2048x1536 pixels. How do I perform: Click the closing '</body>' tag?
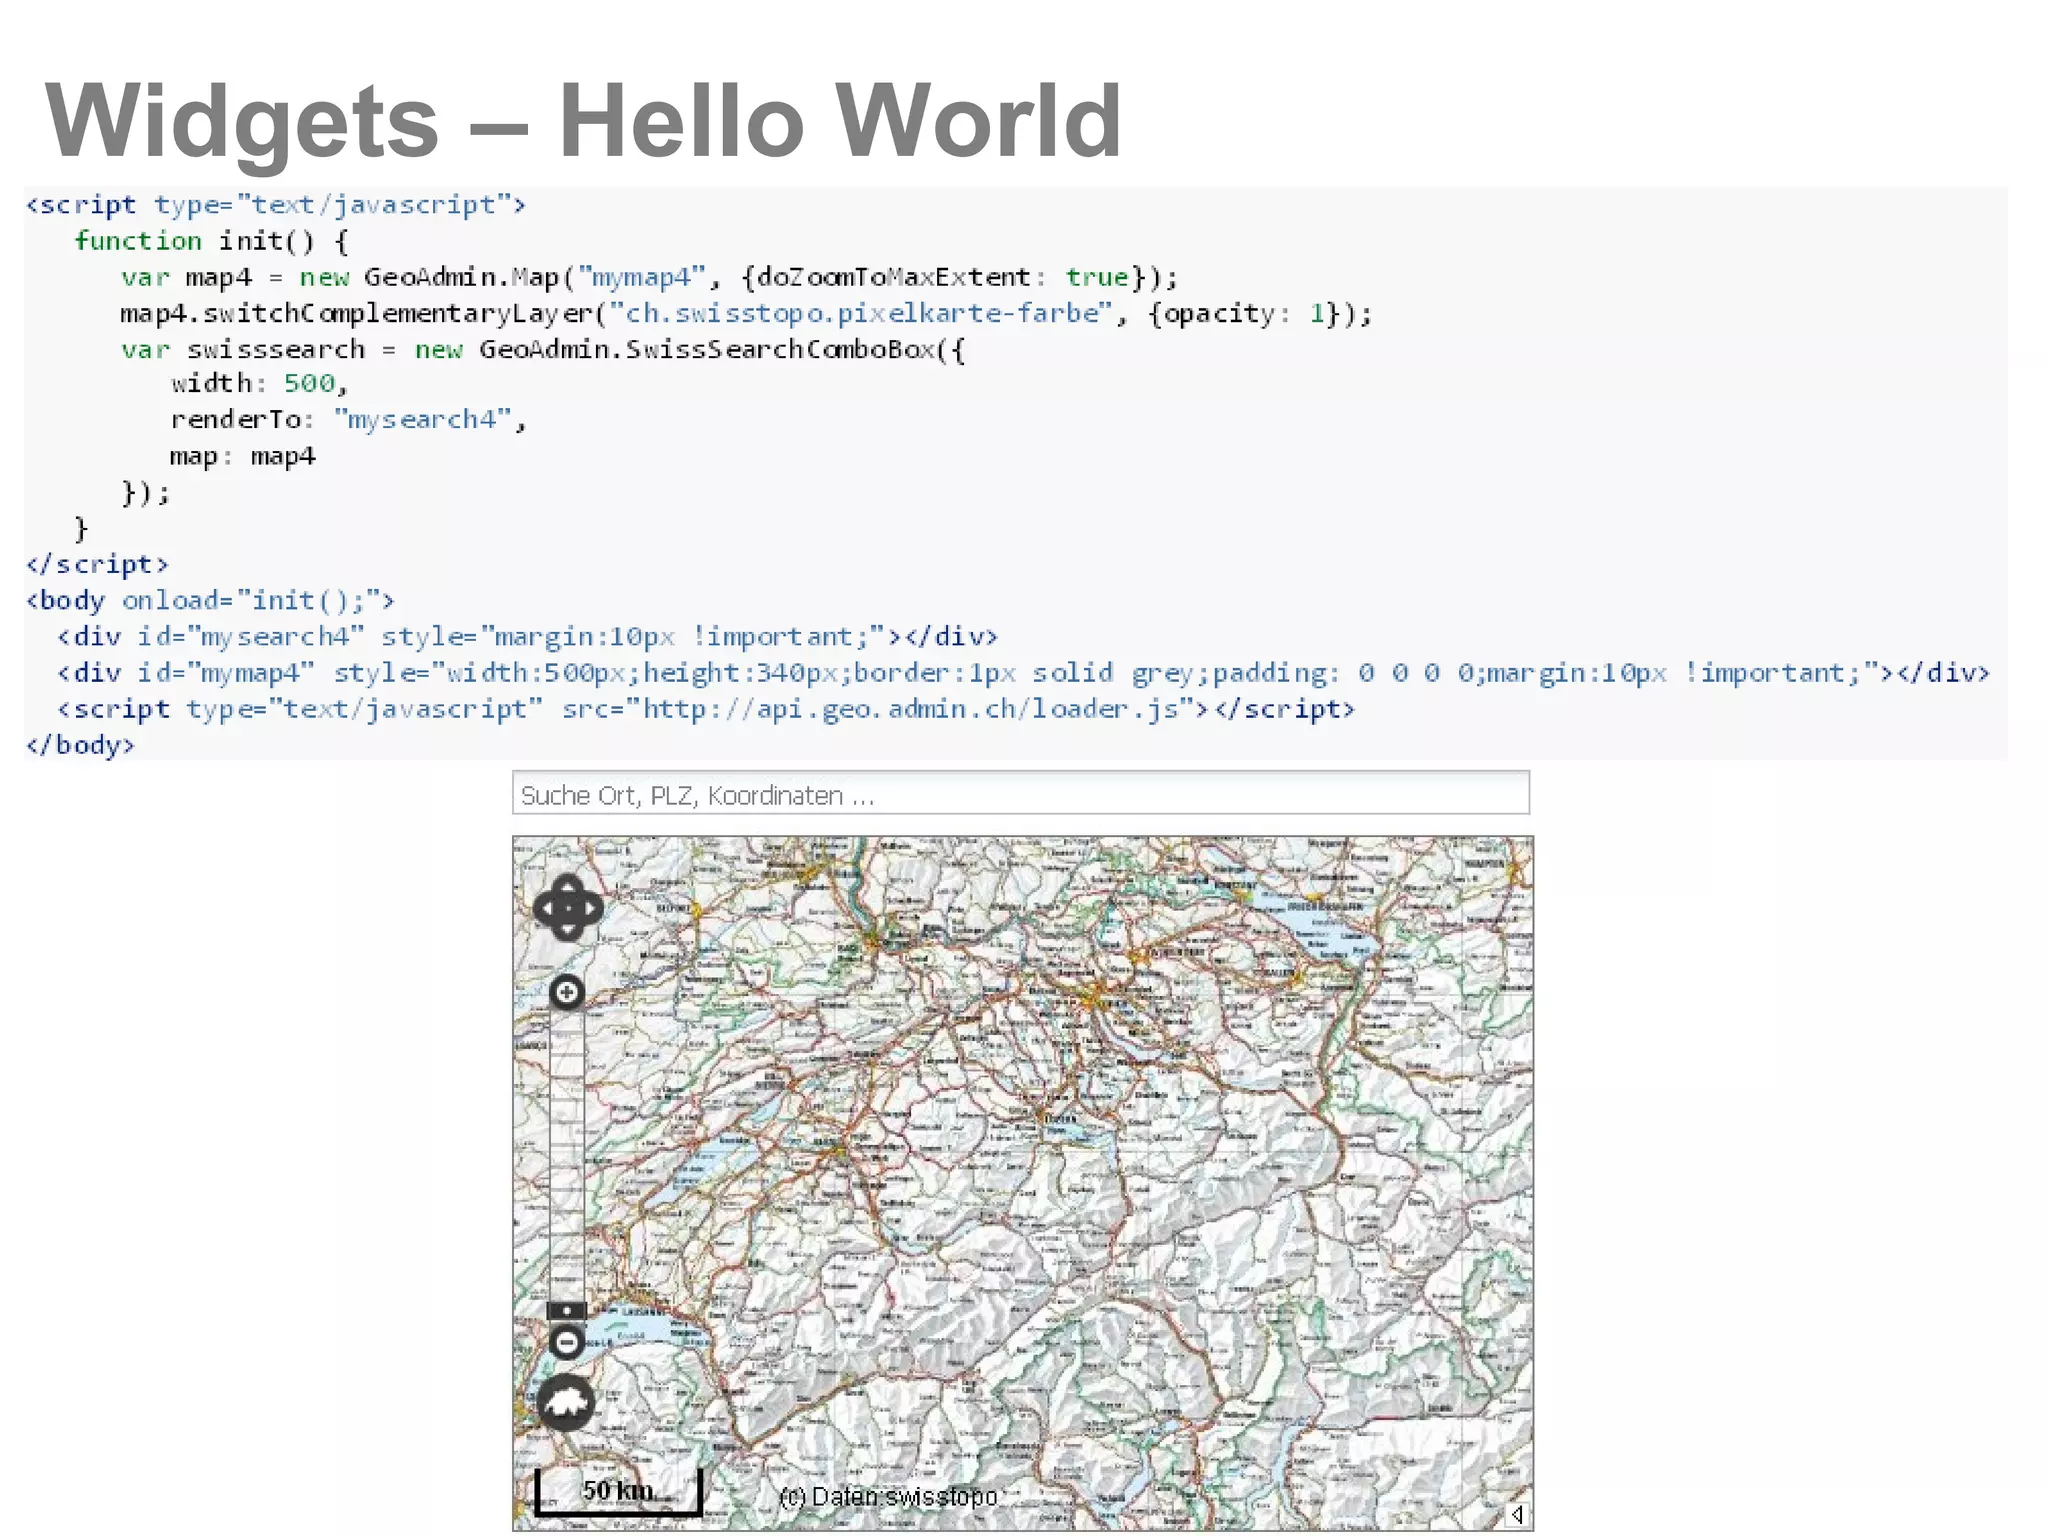click(80, 744)
